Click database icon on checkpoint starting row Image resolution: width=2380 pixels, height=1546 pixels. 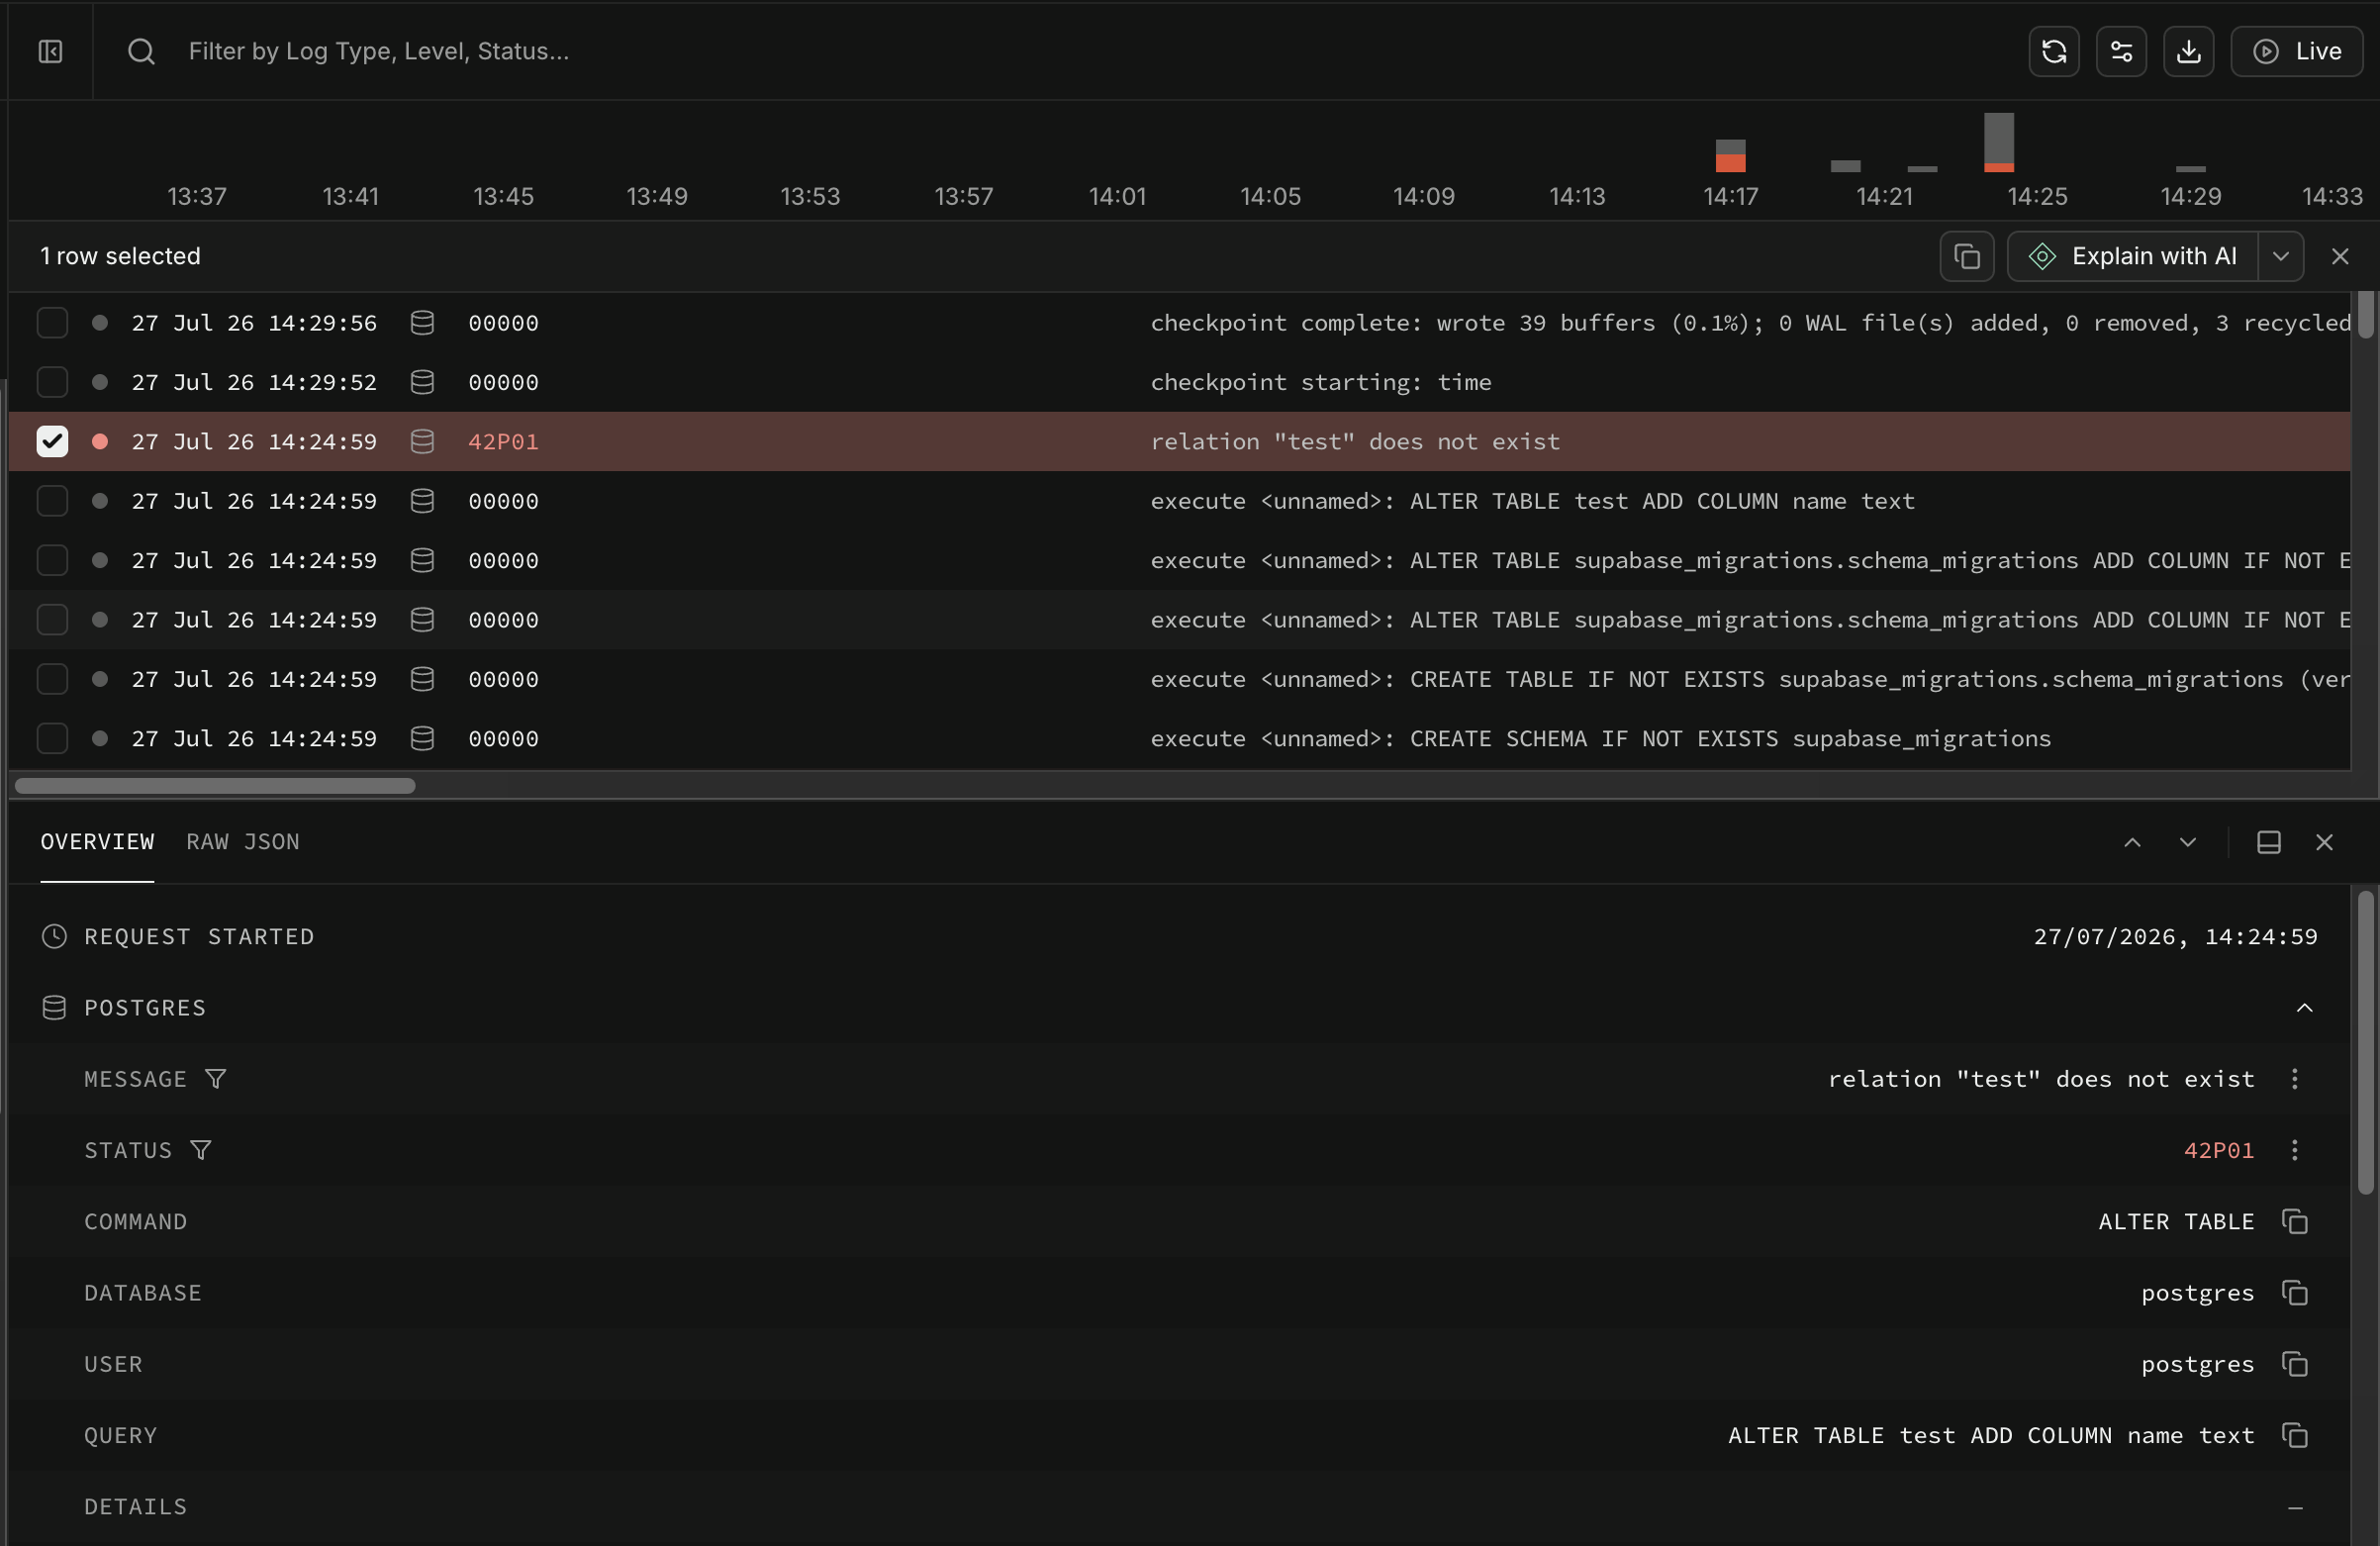(x=422, y=382)
